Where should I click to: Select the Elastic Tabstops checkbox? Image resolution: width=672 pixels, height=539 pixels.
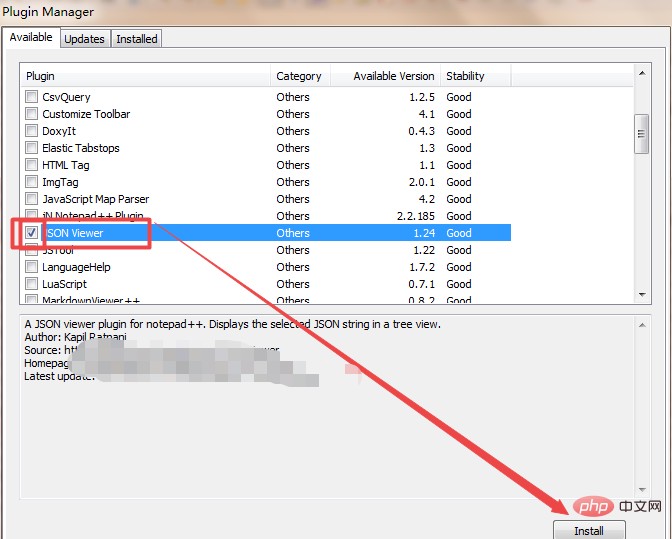pos(33,148)
